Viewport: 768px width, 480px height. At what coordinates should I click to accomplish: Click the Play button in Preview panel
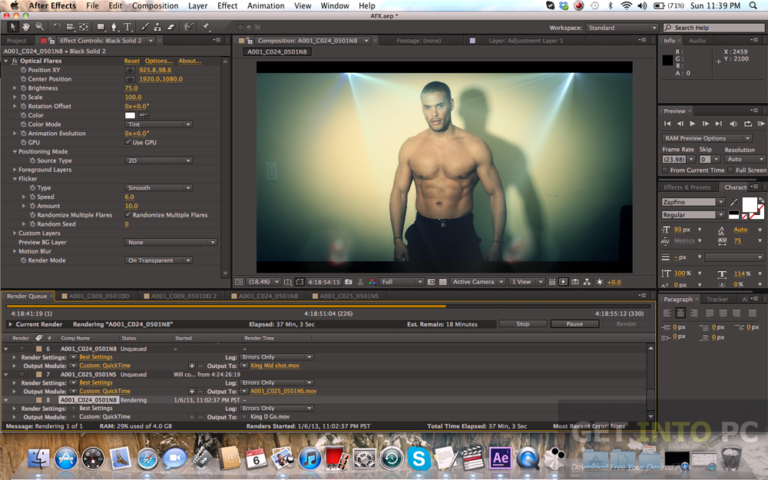(693, 124)
